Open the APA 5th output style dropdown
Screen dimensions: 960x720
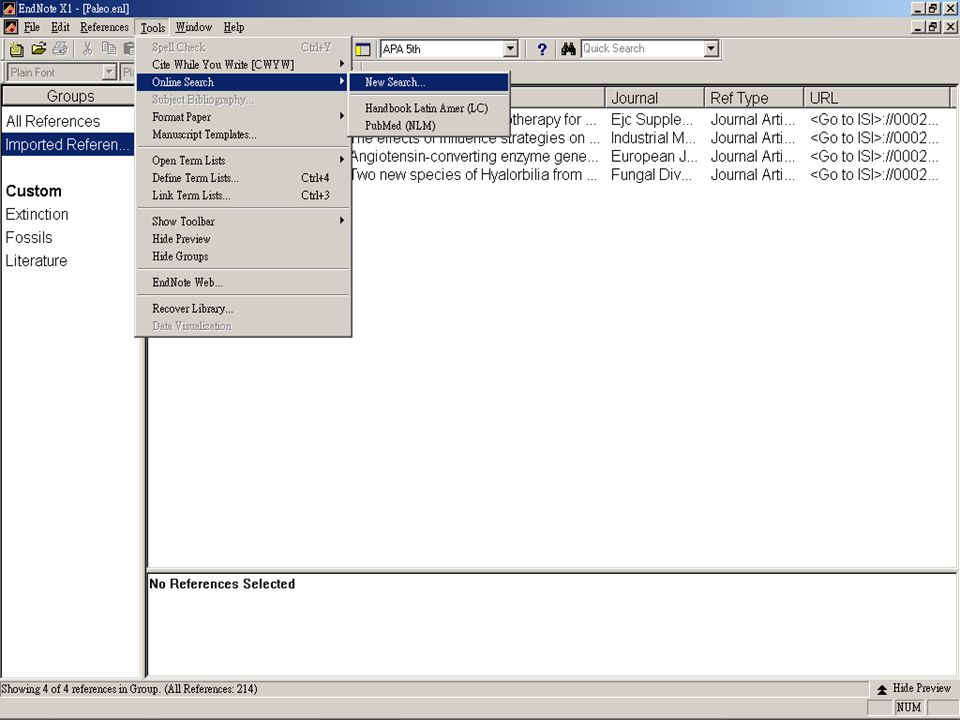point(510,49)
